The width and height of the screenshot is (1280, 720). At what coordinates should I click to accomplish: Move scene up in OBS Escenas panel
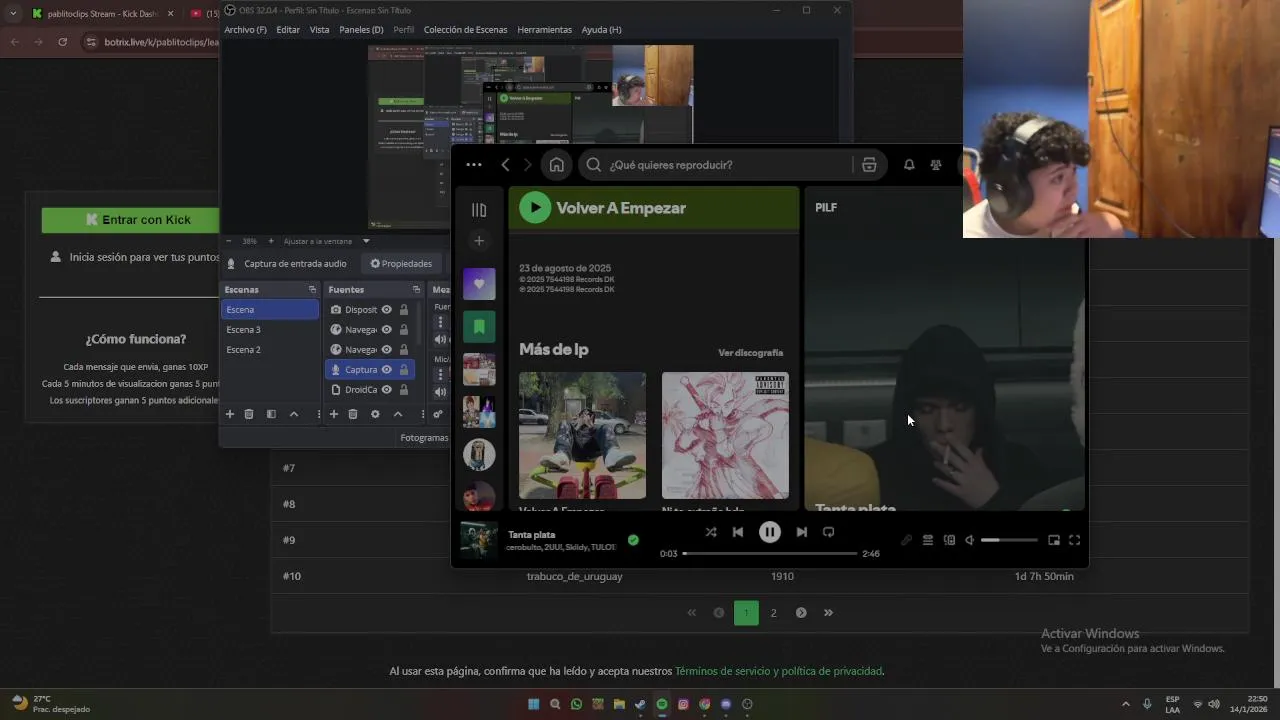[x=293, y=414]
